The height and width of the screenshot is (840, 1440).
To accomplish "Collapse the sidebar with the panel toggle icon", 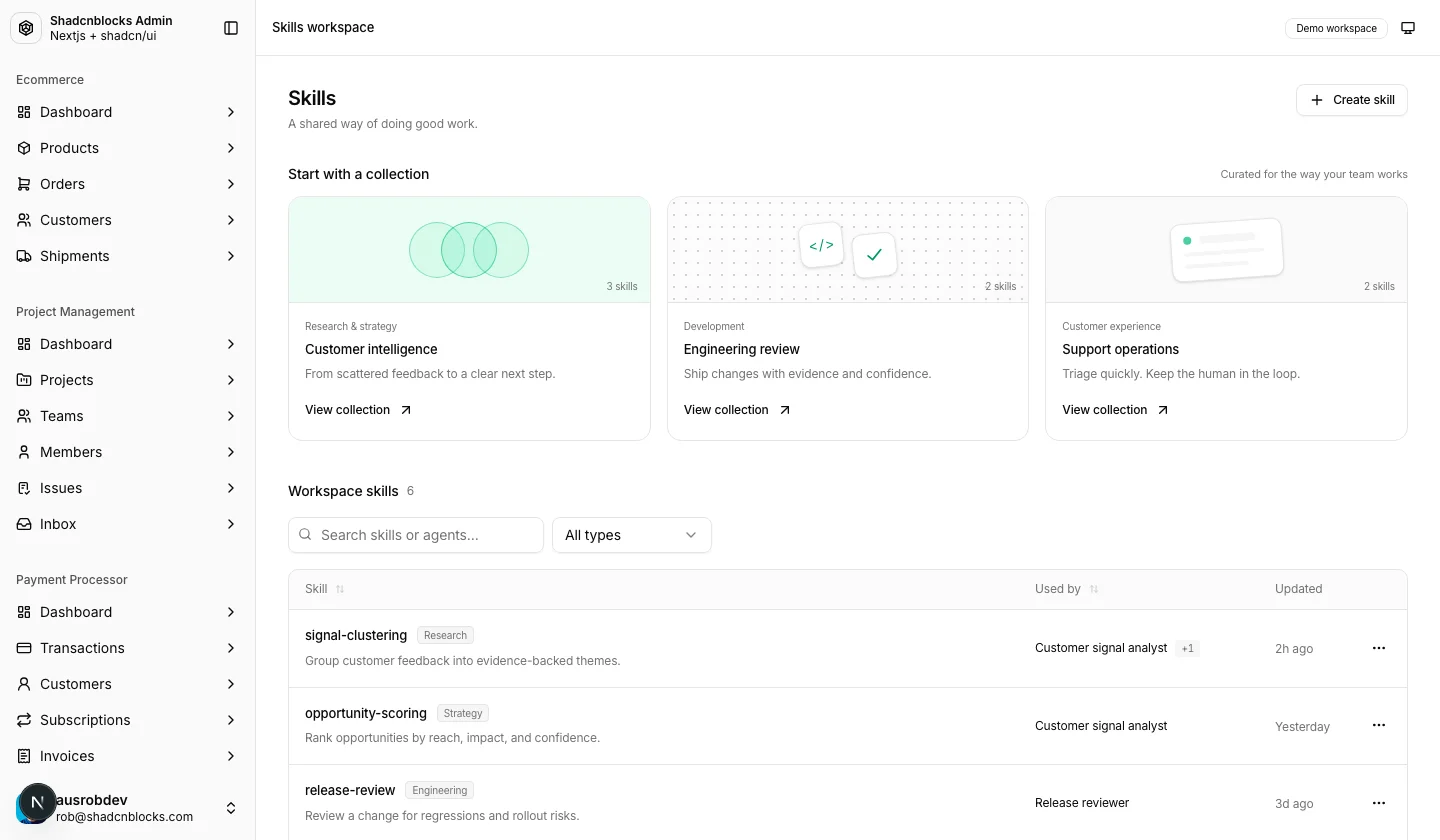I will 231,28.
